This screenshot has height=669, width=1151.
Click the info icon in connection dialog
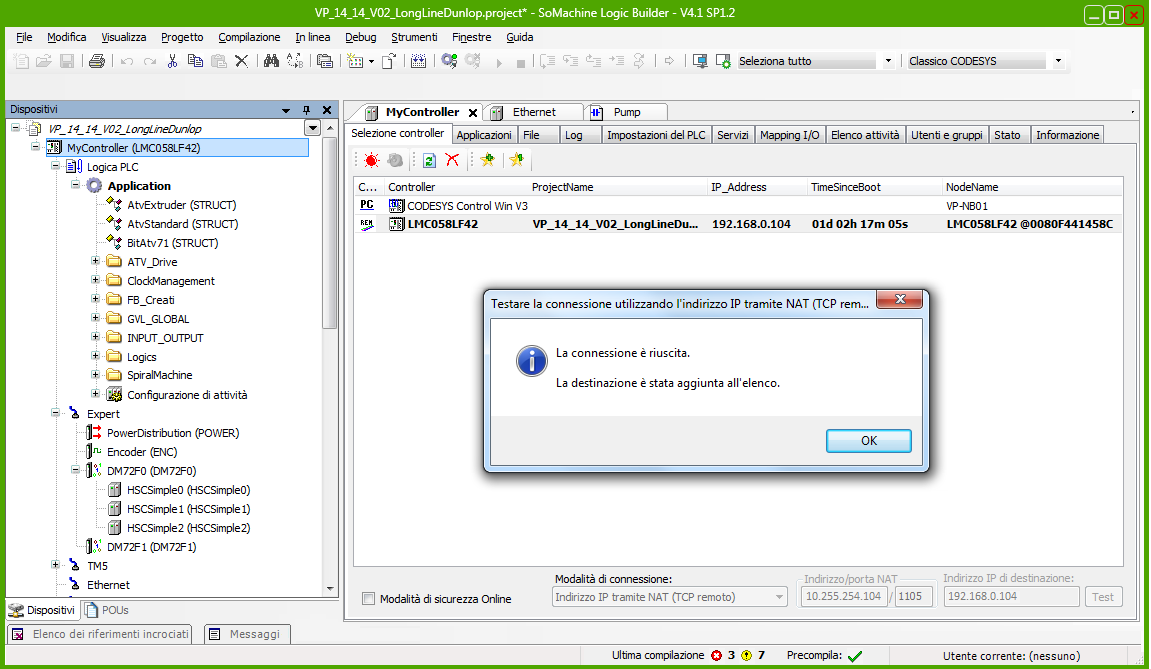pos(531,361)
